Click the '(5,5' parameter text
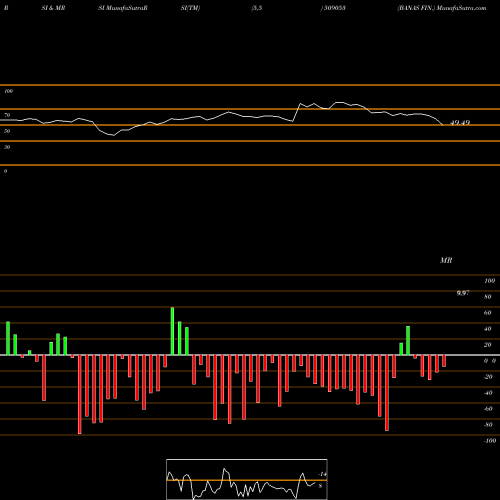The image size is (500, 500). click(x=257, y=8)
